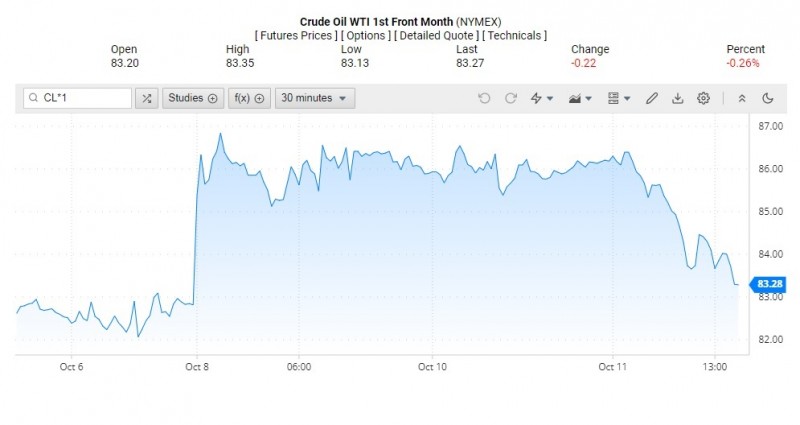Click the redo arrow icon

click(511, 98)
